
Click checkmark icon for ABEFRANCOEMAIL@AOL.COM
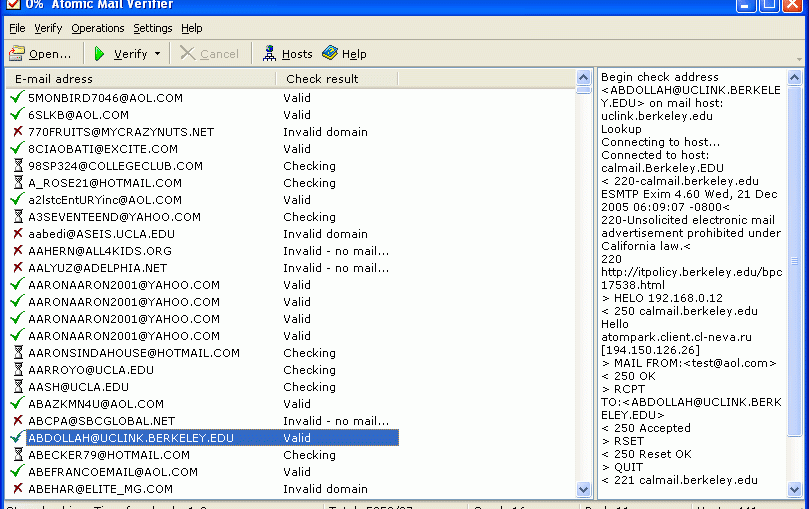17,471
